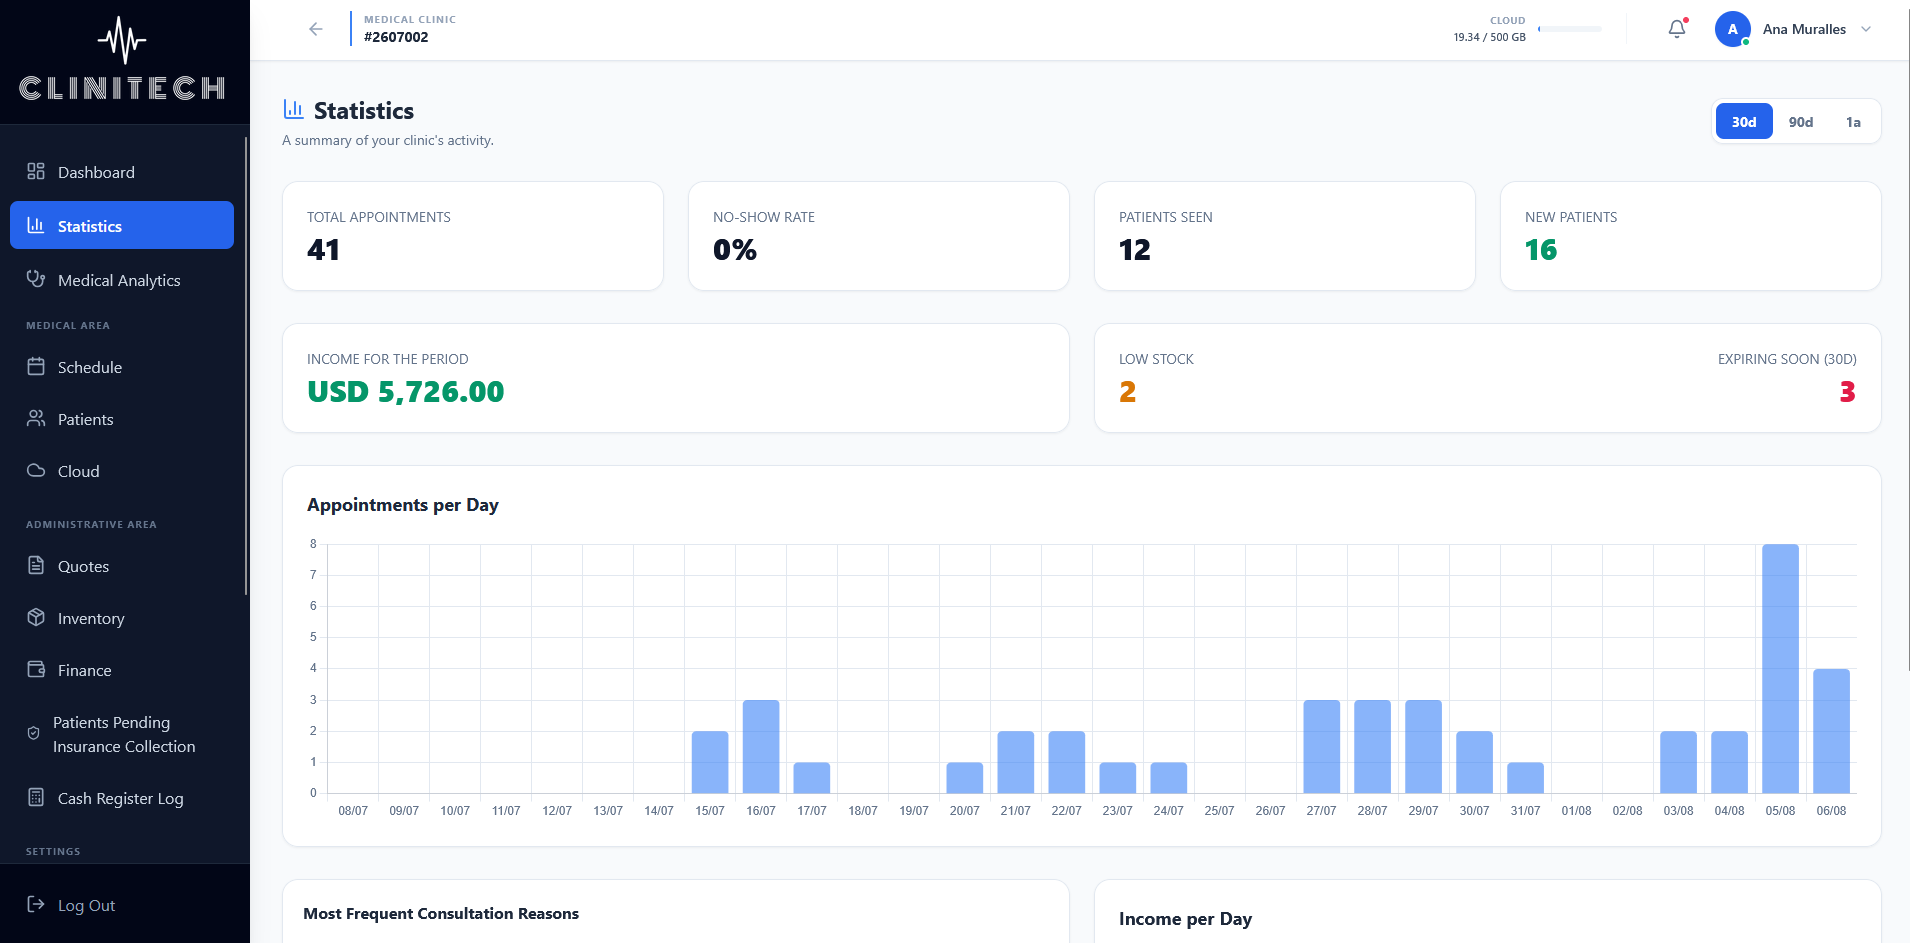
Task: Click the Statistics heading chart icon
Action: (x=293, y=109)
